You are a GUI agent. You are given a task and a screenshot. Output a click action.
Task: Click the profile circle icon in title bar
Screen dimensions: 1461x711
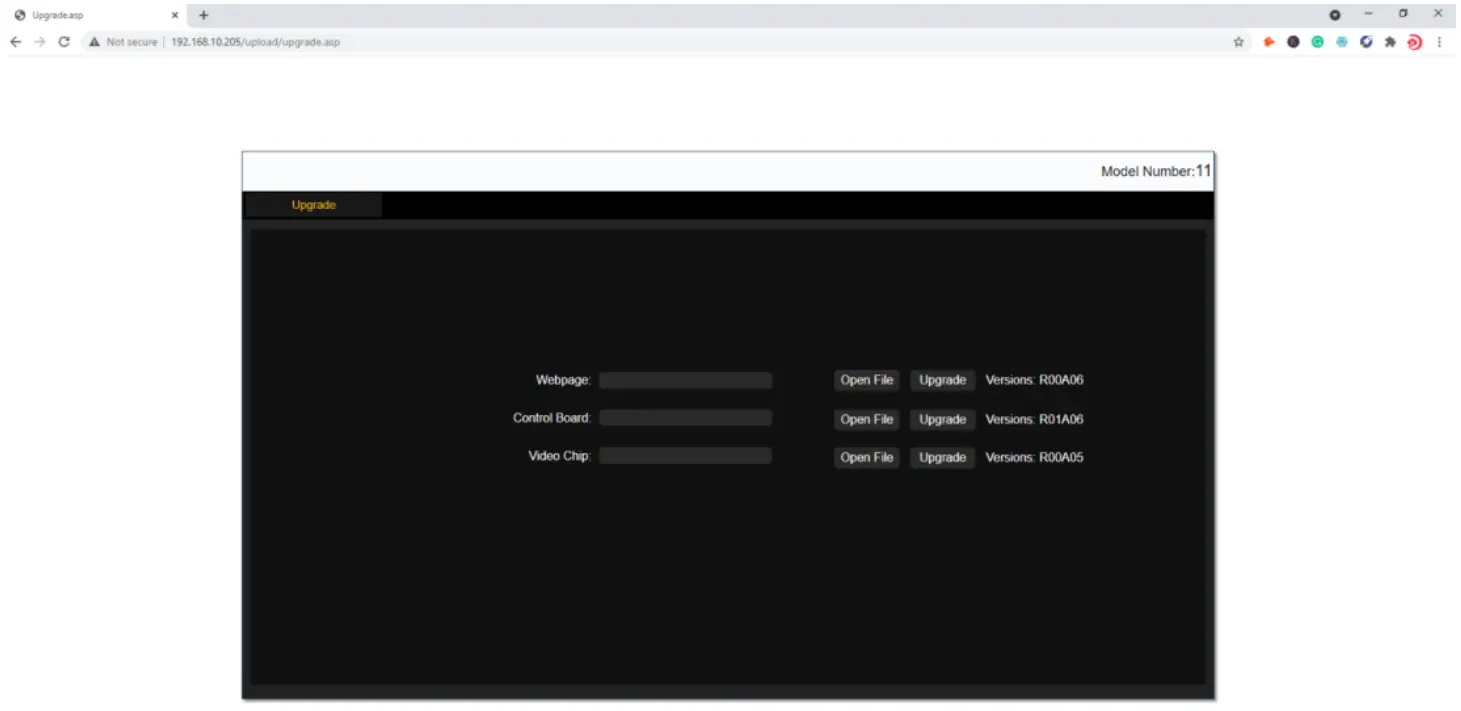tap(1335, 15)
